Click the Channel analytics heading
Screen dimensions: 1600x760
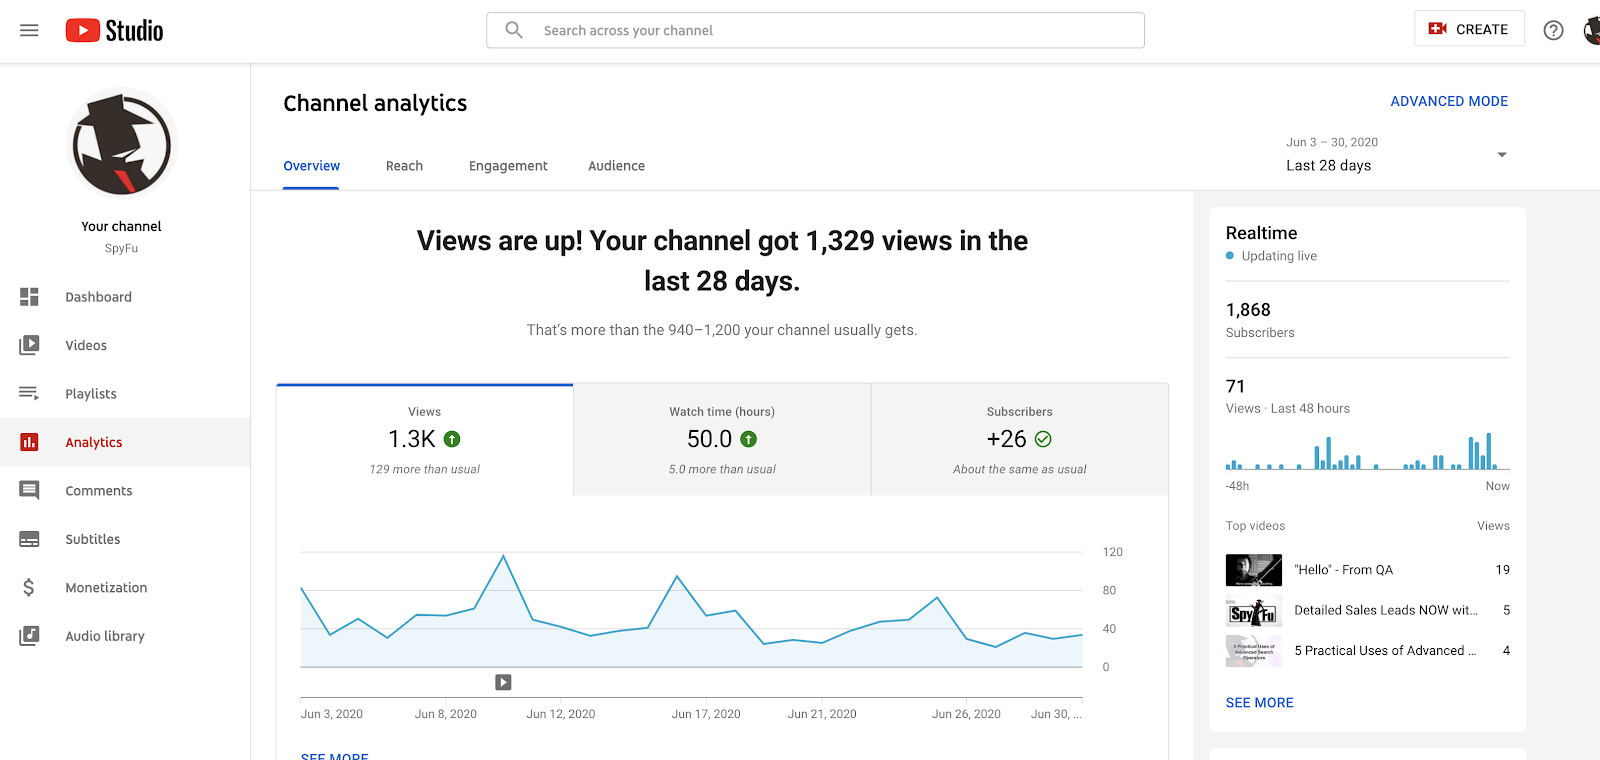[375, 103]
